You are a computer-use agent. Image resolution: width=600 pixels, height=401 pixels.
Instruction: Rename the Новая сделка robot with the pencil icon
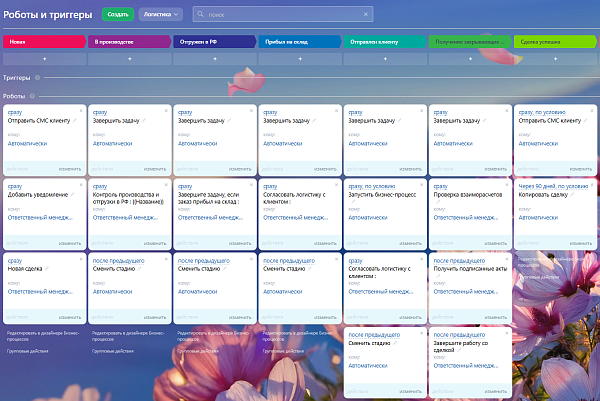47,269
